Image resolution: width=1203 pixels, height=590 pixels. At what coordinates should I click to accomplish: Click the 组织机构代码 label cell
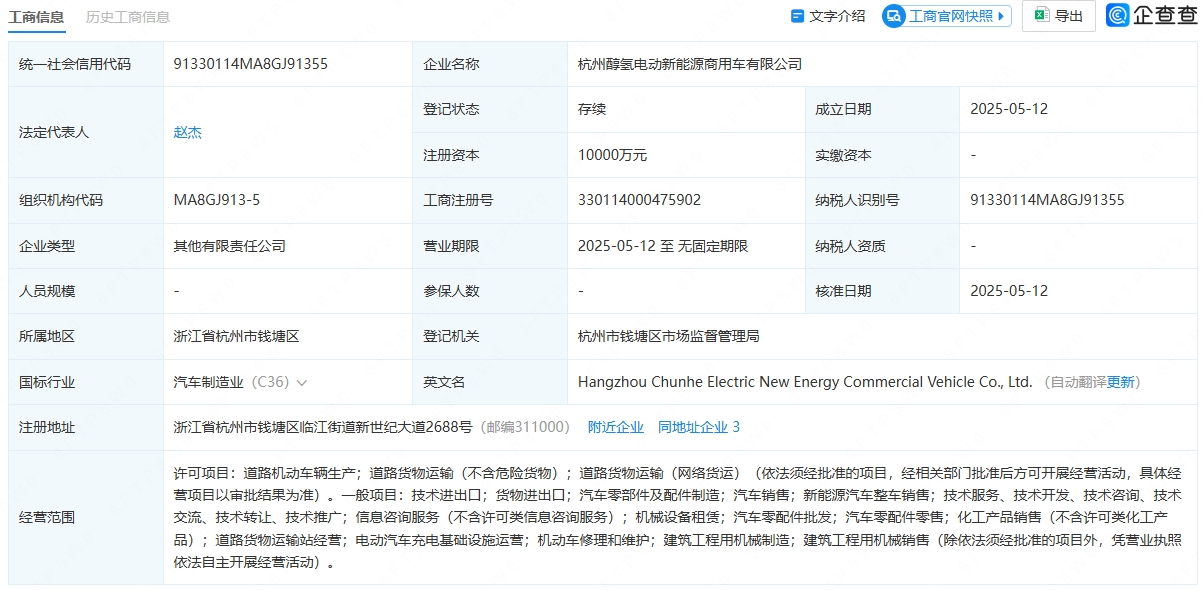pos(86,200)
